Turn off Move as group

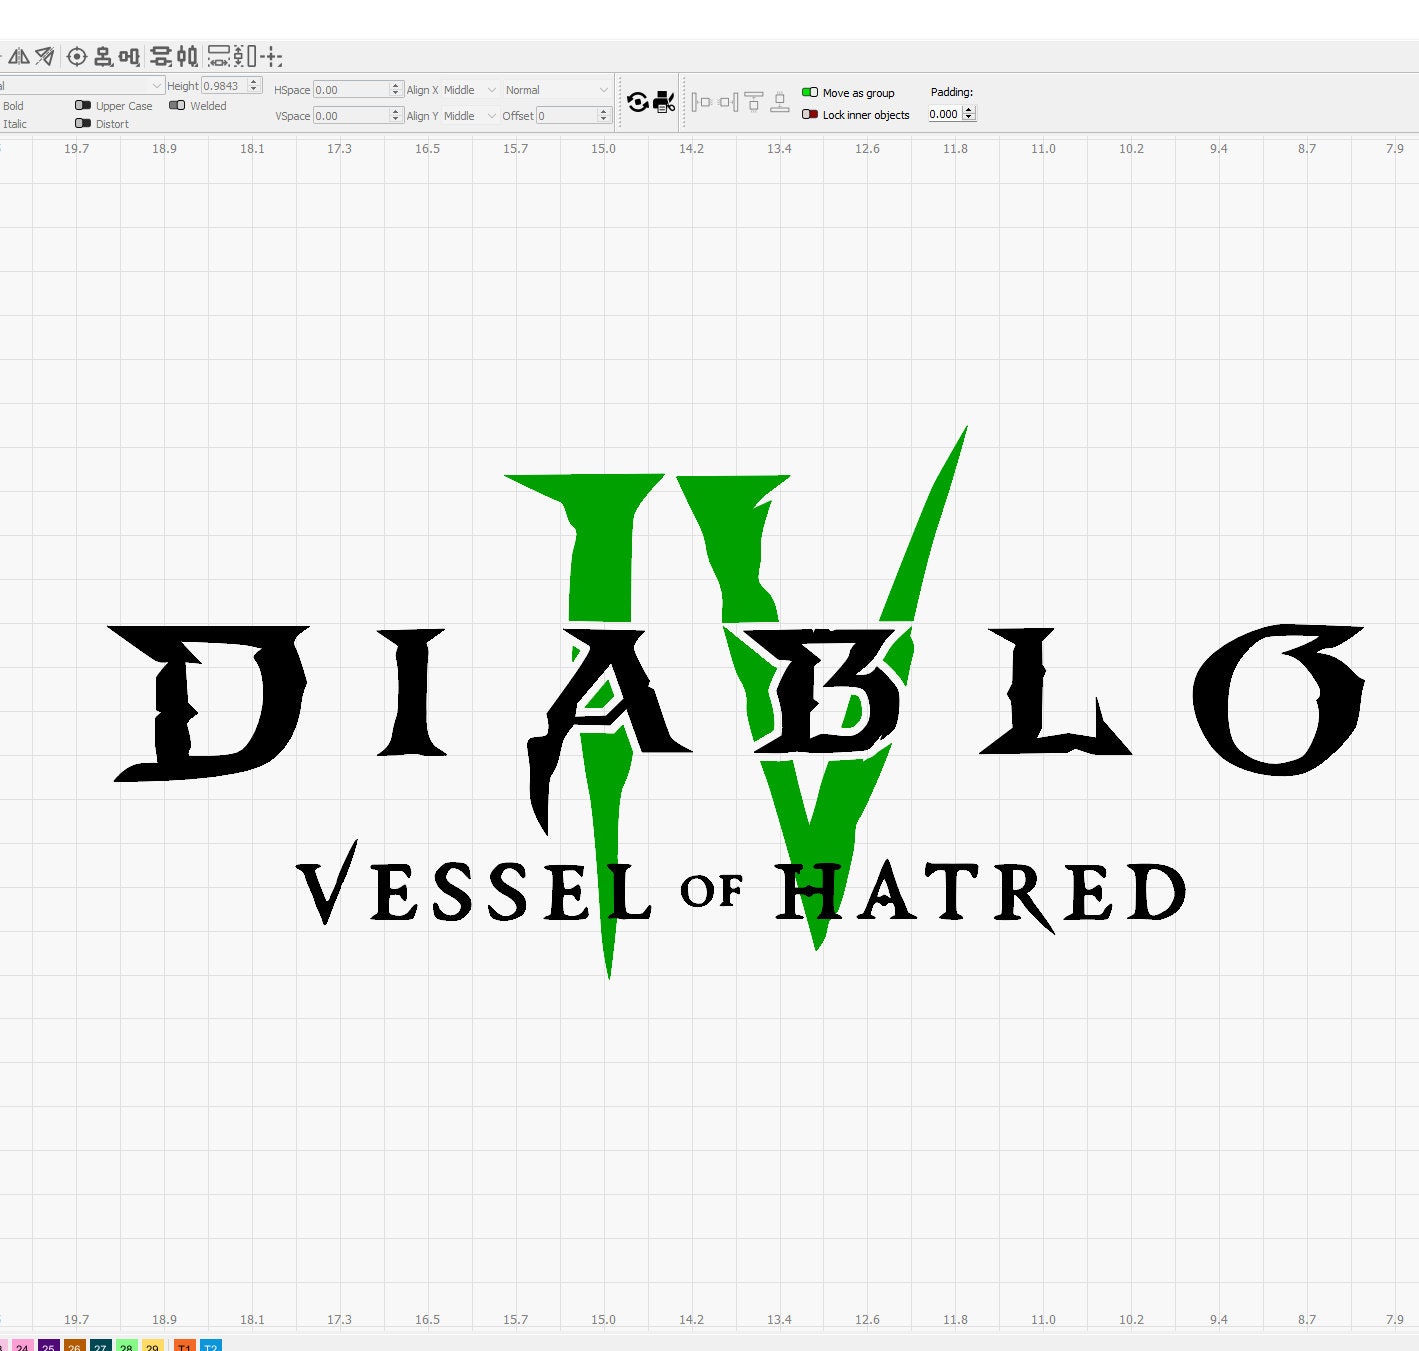coord(810,92)
